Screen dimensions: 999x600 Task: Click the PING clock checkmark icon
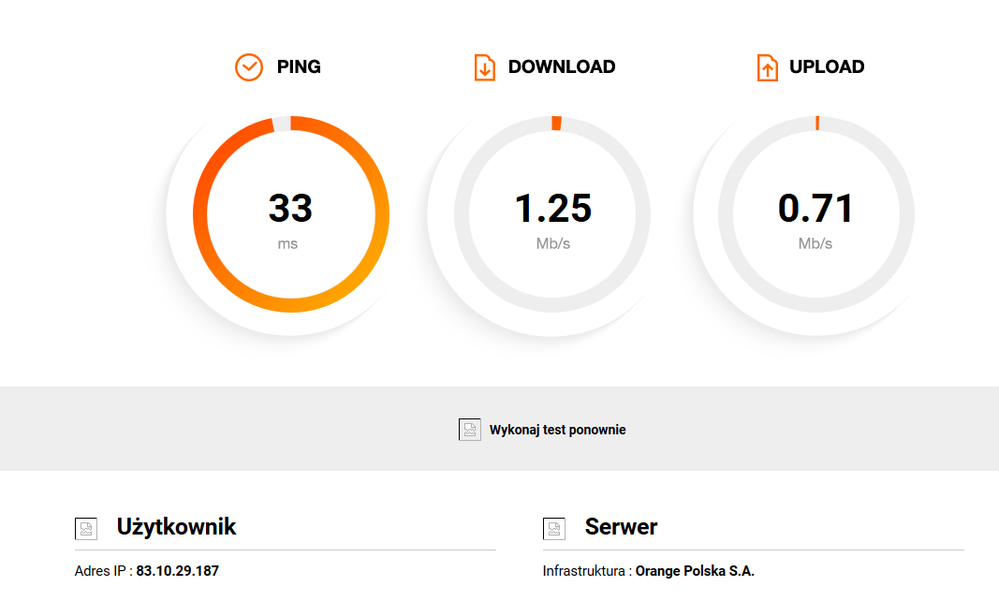pos(248,67)
